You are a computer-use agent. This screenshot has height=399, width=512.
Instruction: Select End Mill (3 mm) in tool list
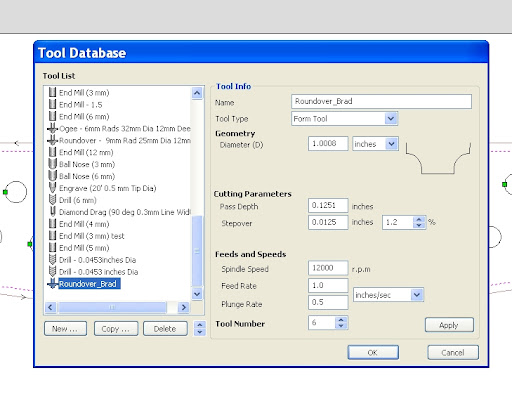coord(84,93)
